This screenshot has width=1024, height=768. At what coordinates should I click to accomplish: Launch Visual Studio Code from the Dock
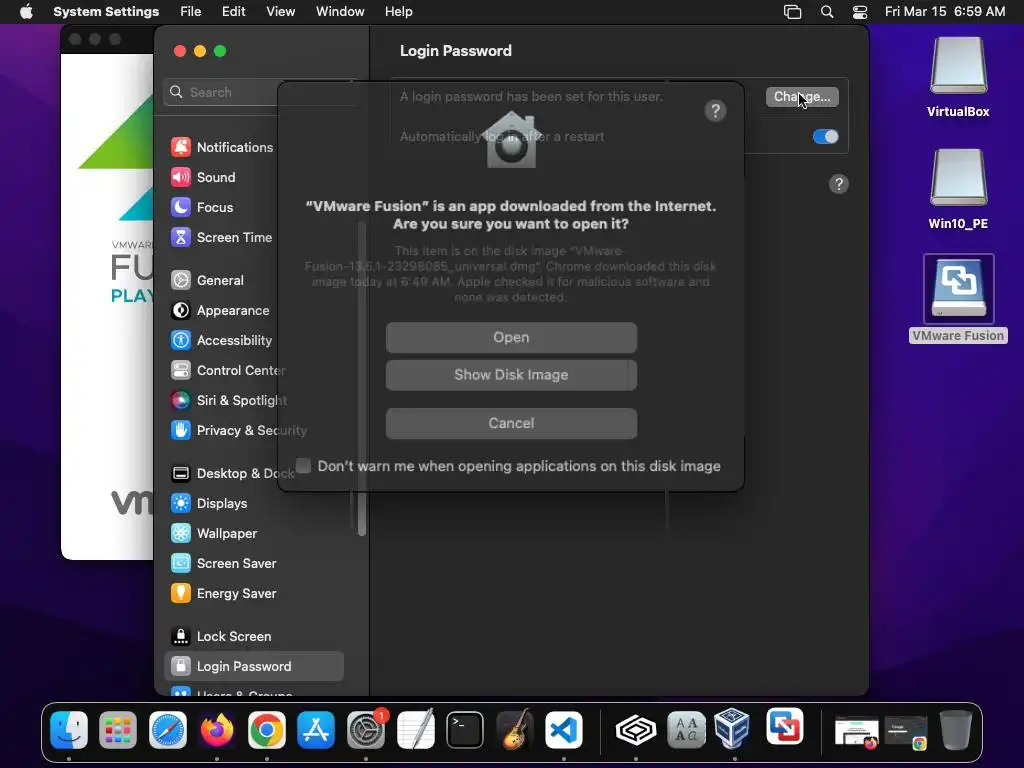[564, 729]
